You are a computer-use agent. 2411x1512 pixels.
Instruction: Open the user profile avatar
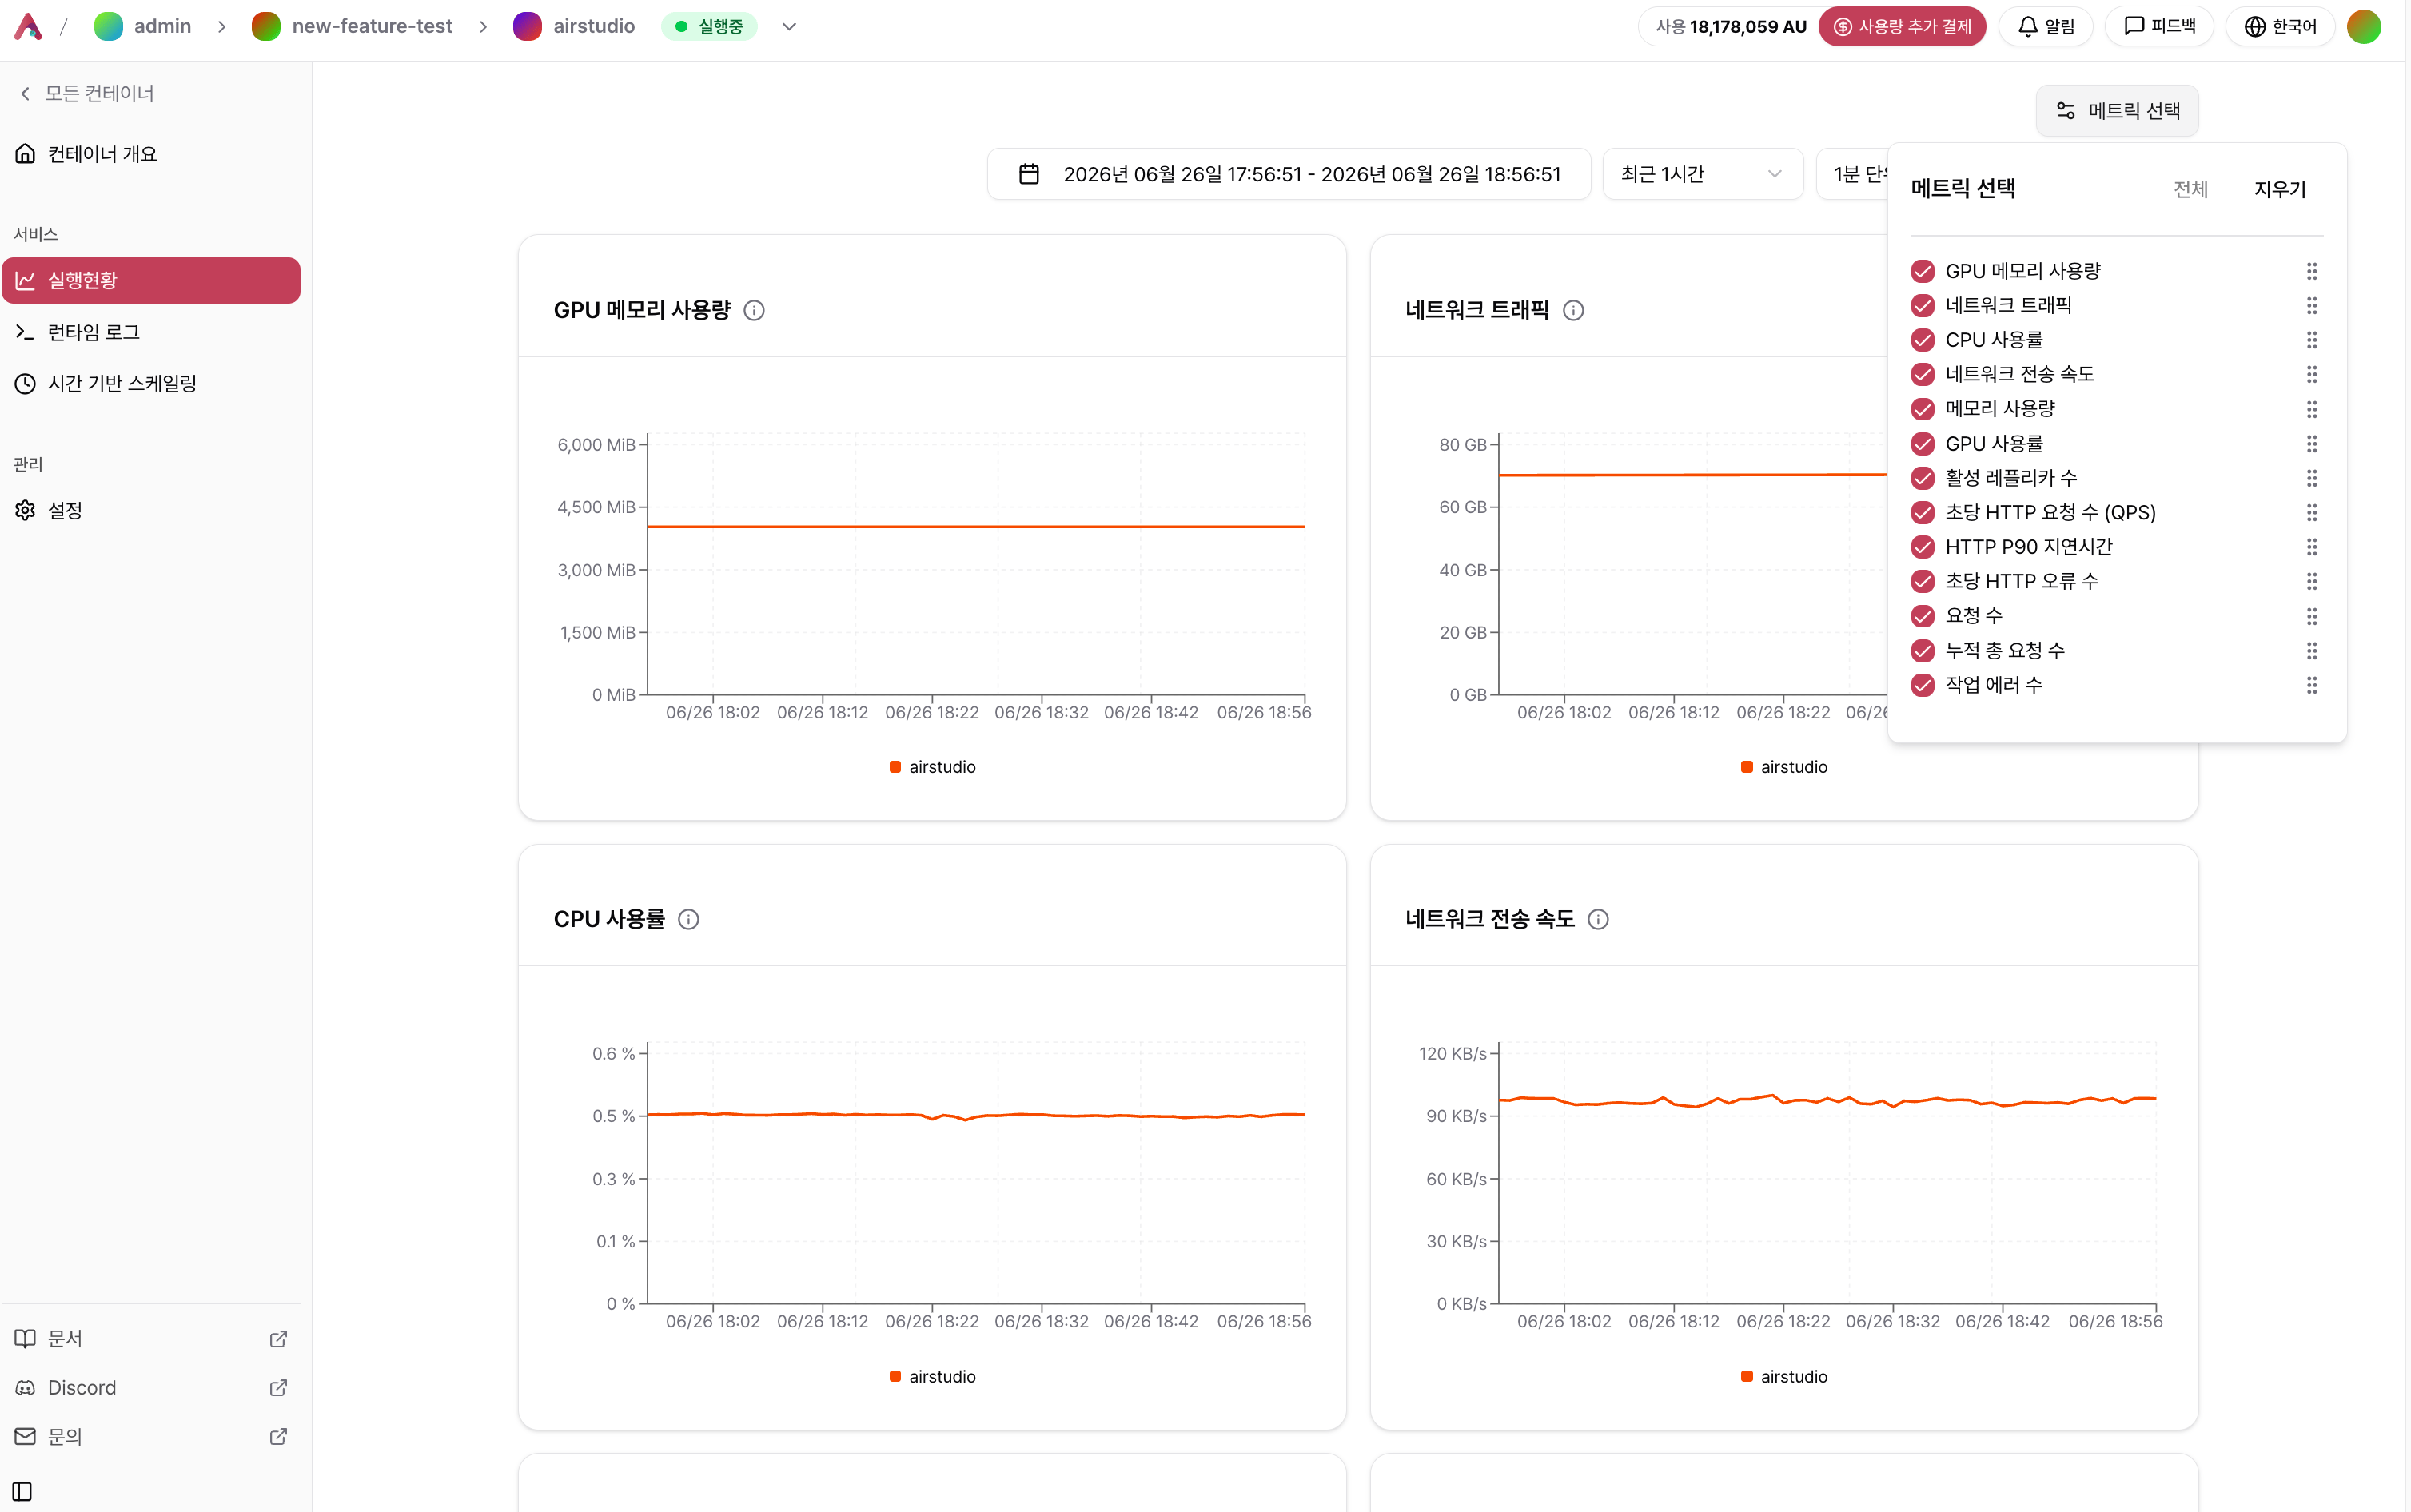click(x=2364, y=26)
